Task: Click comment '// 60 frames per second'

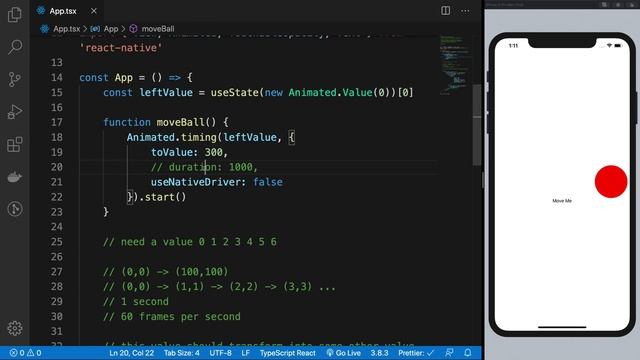Action: pyautogui.click(x=172, y=317)
